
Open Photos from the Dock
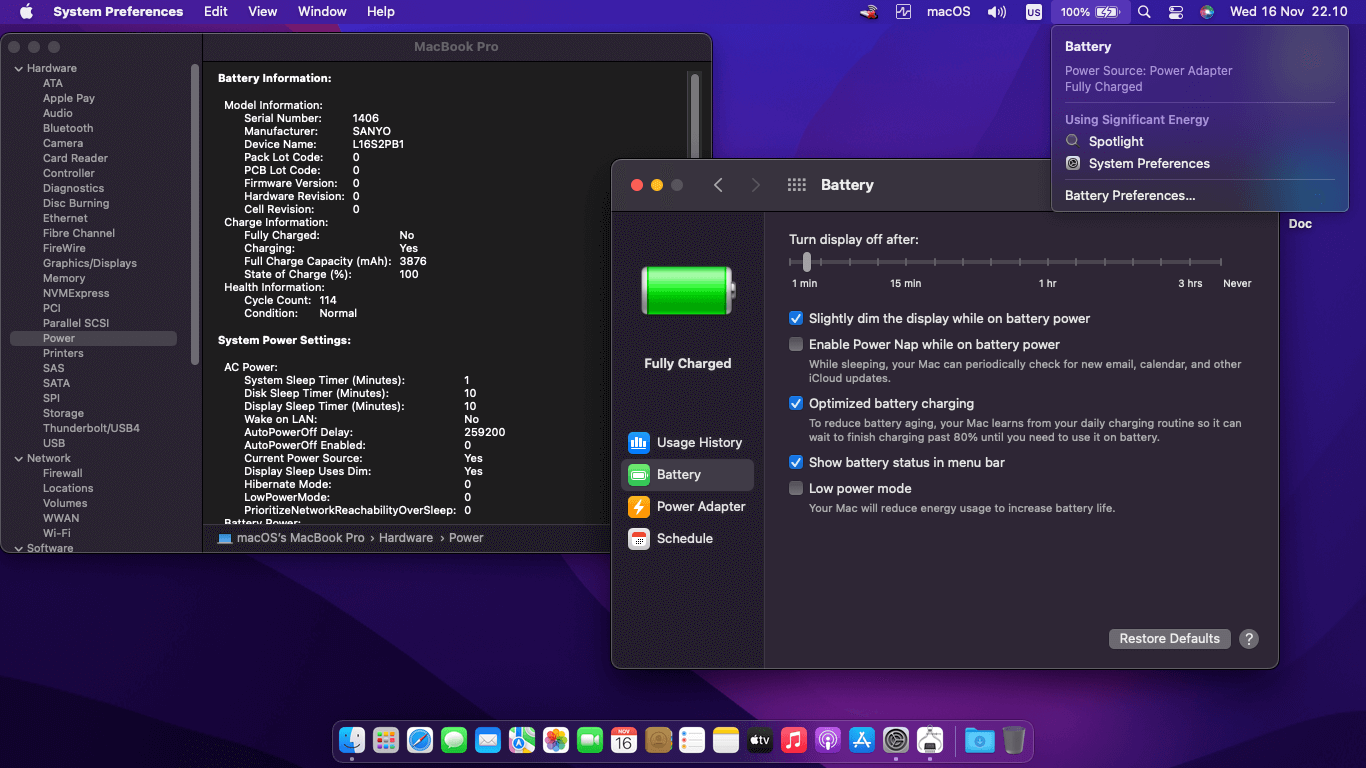pos(556,740)
